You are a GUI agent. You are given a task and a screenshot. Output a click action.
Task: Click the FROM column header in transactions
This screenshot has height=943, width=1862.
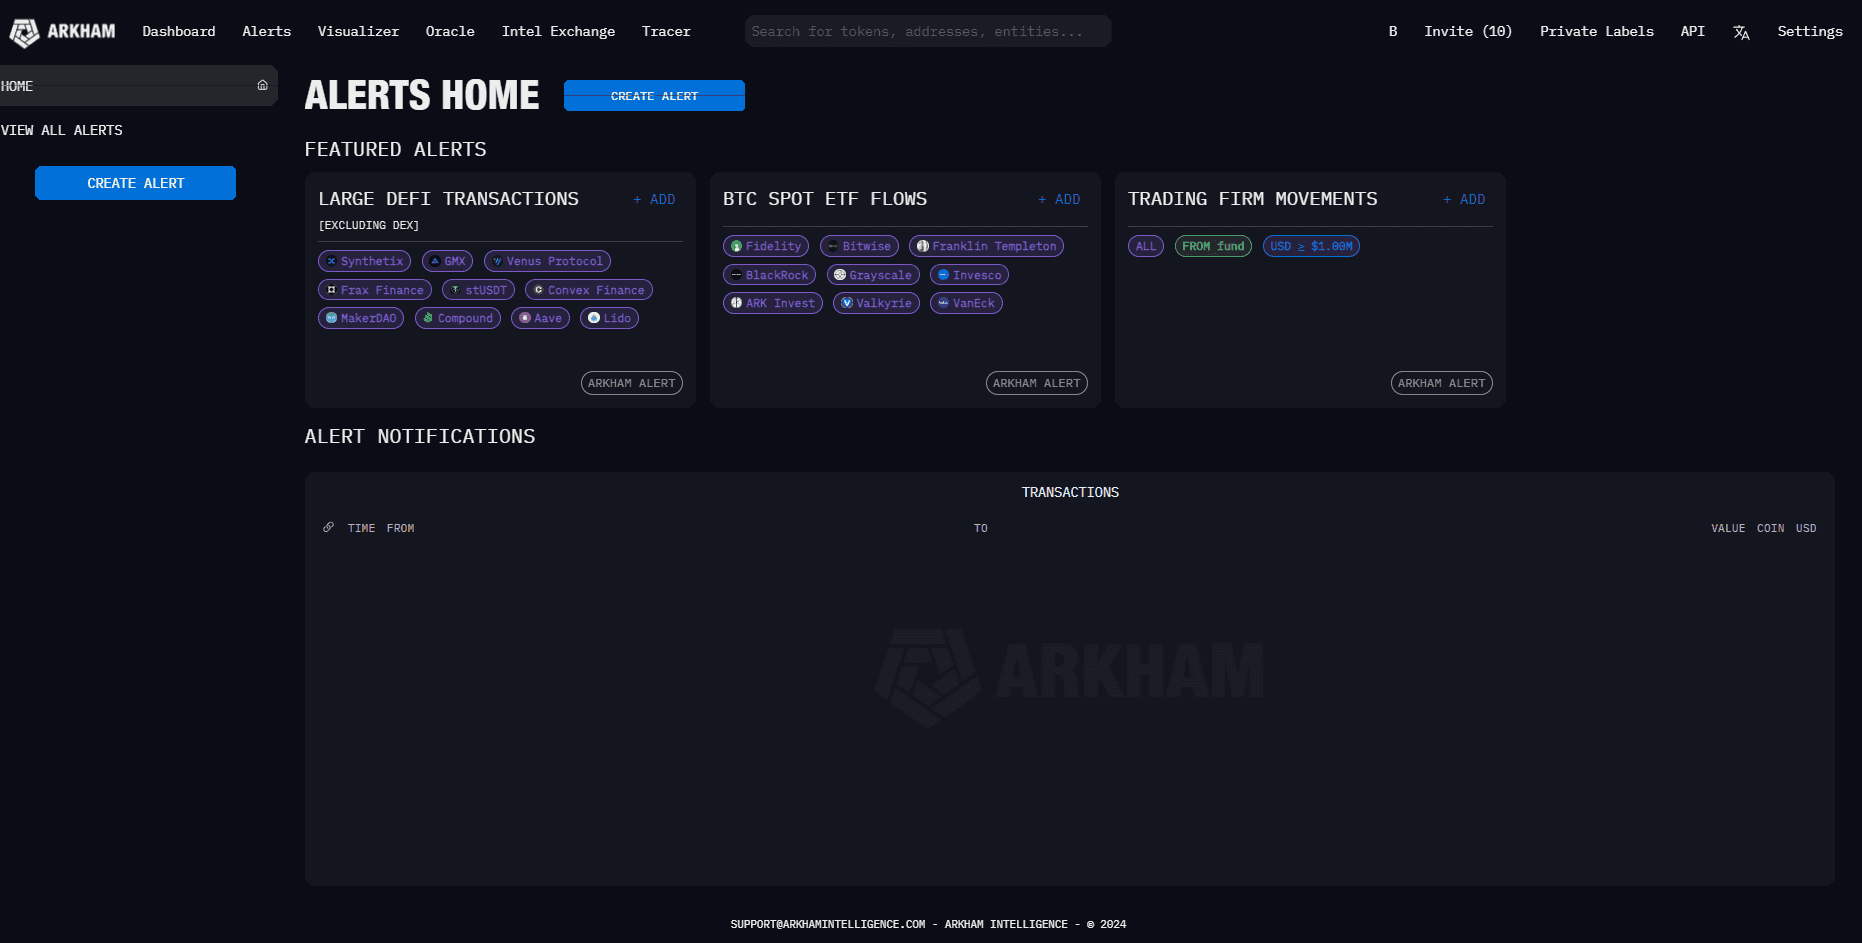click(x=400, y=528)
